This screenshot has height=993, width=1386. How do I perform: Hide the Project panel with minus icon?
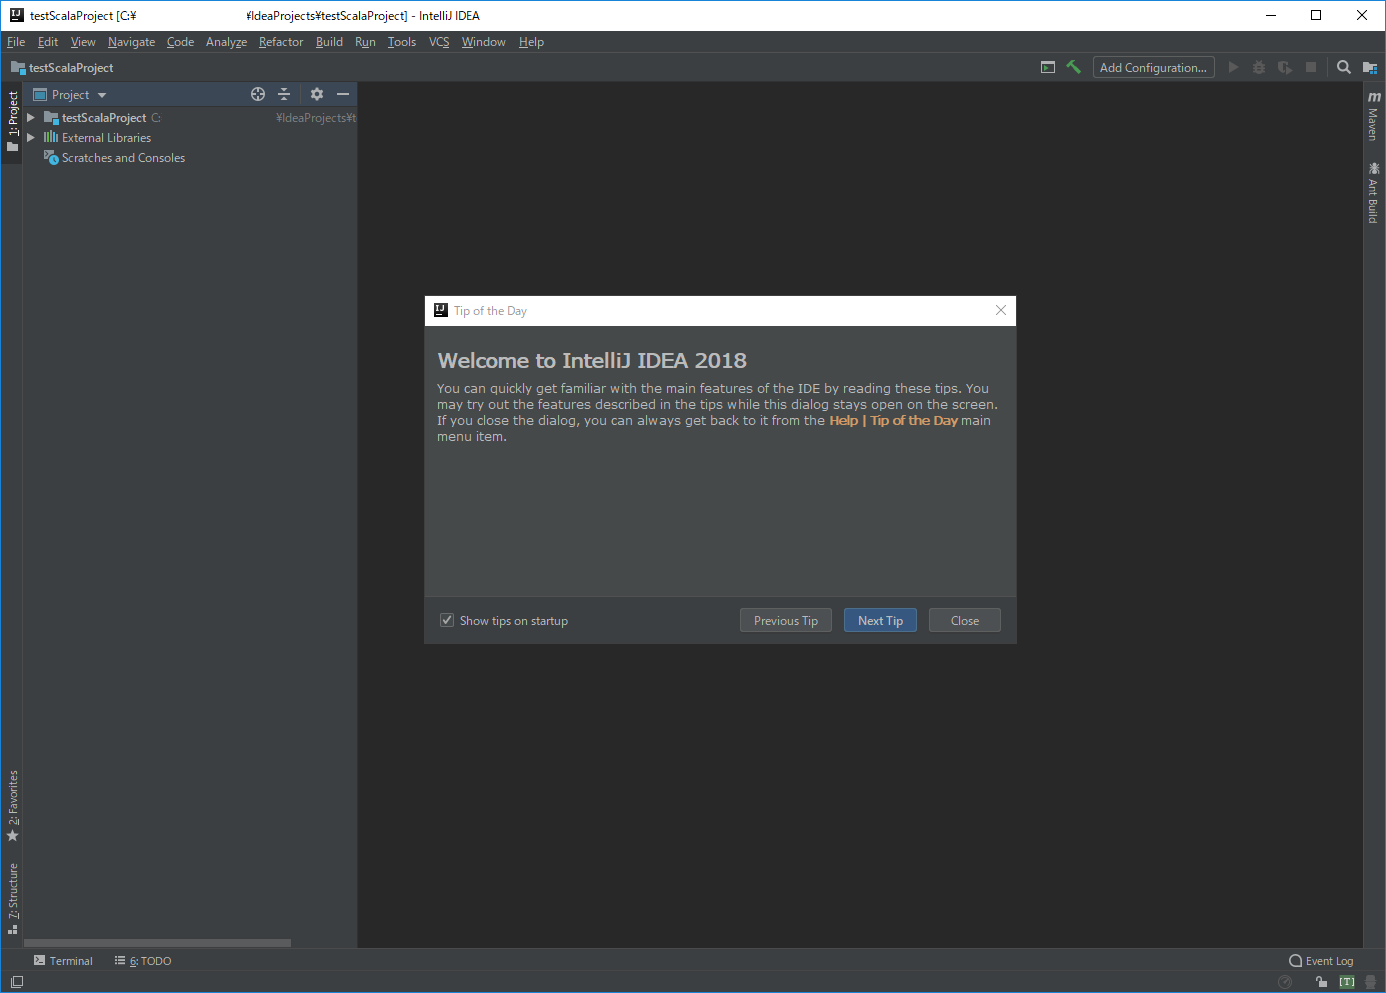(343, 94)
